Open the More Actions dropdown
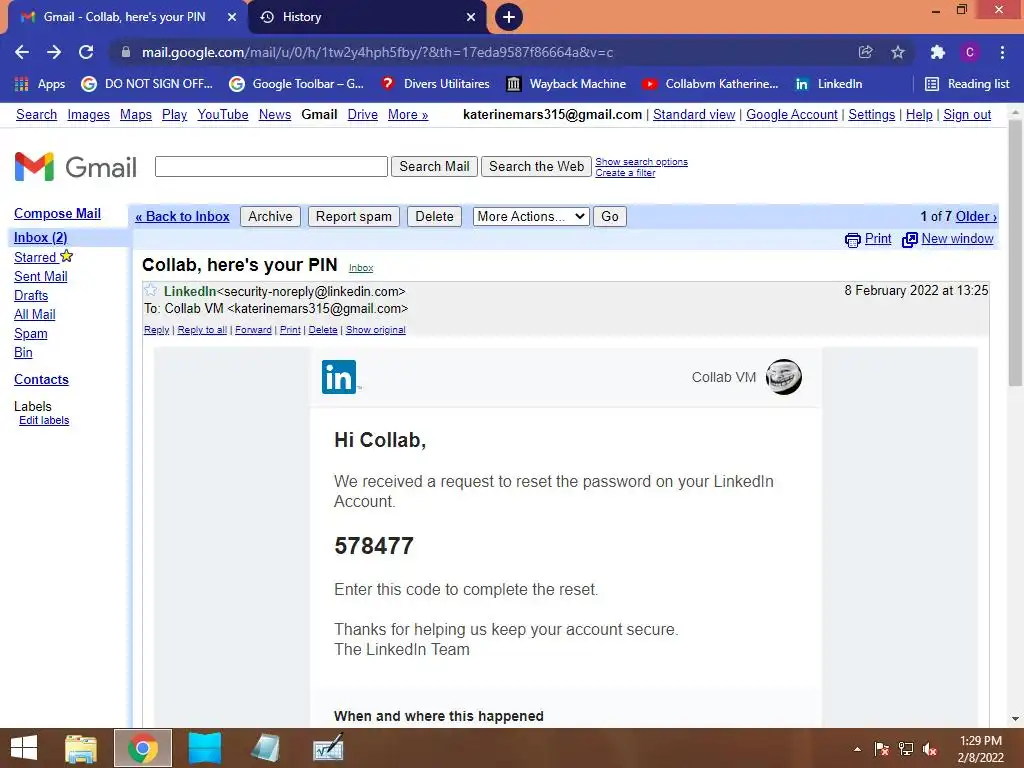The width and height of the screenshot is (1024, 768). pyautogui.click(x=531, y=217)
